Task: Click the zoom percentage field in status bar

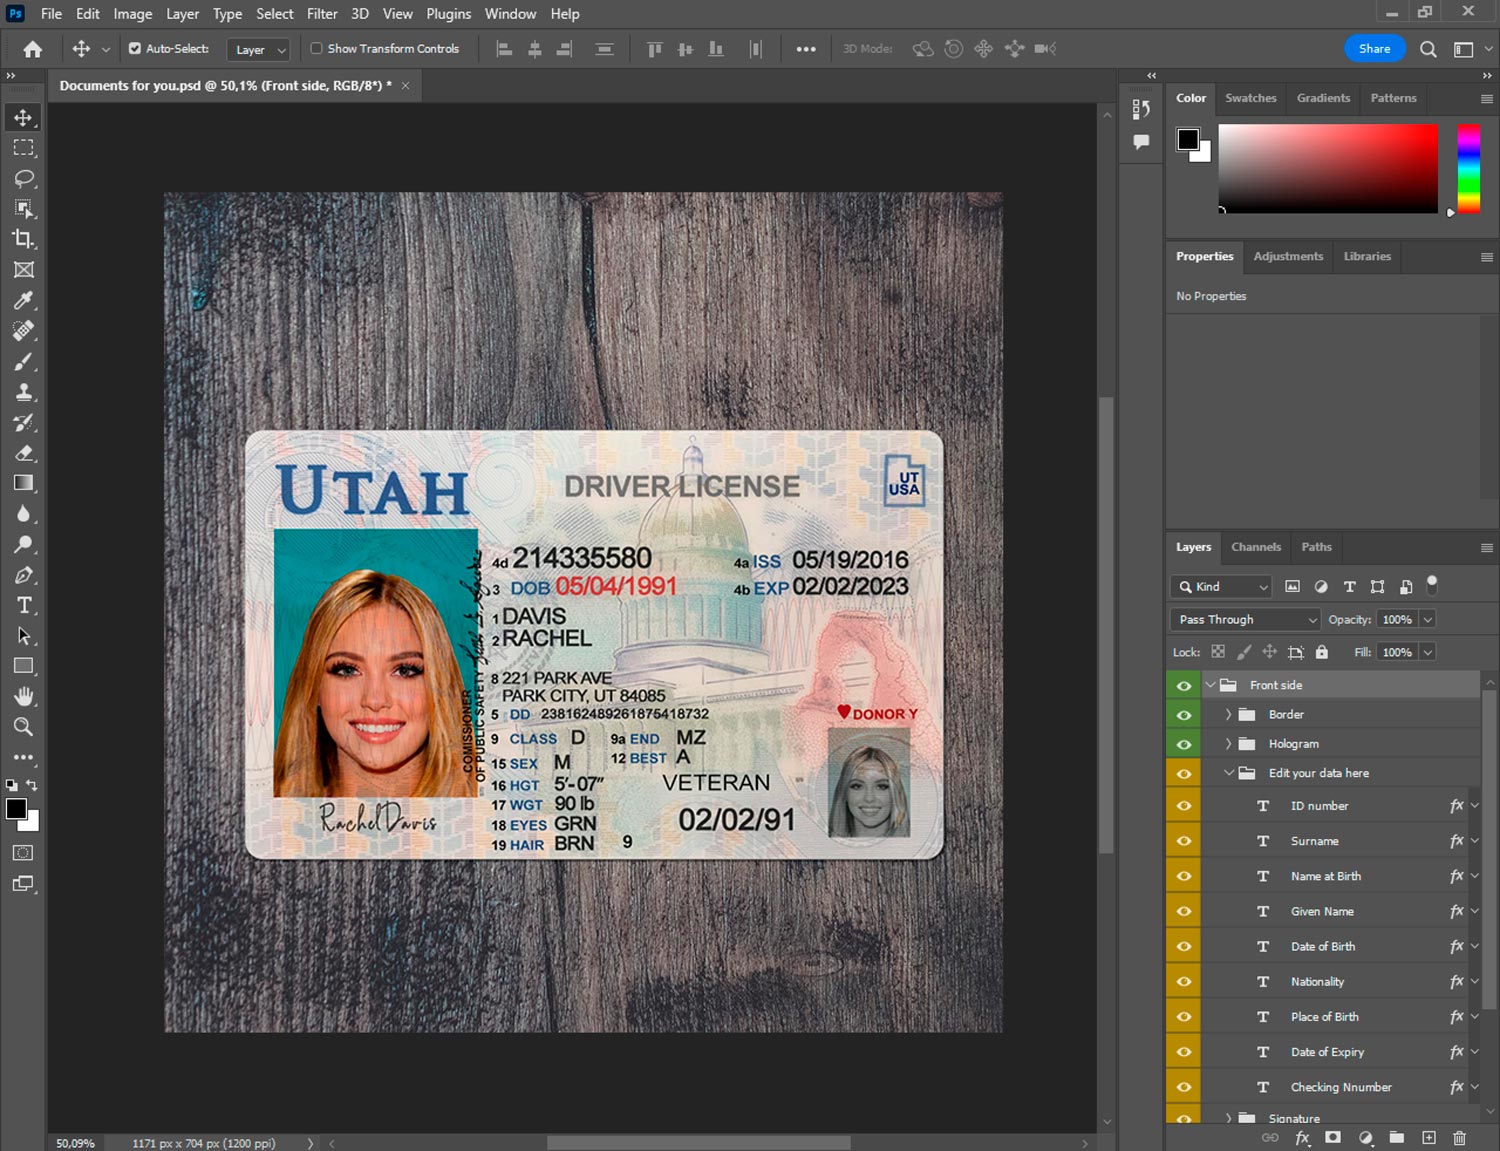Action: [75, 1143]
